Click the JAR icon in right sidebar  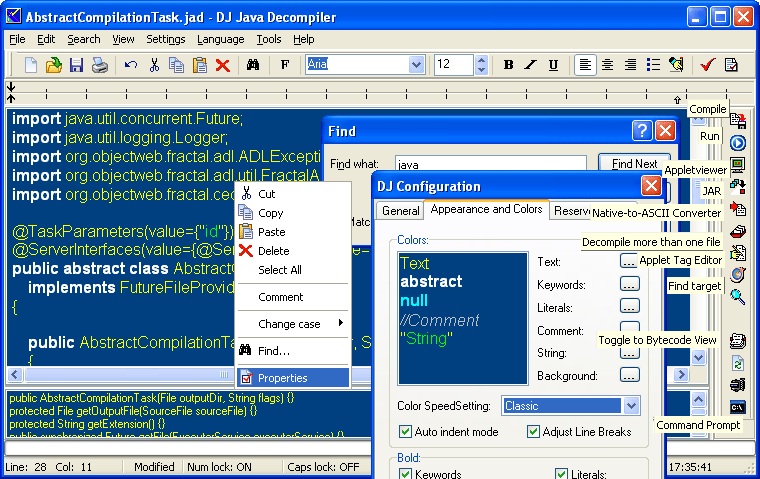[x=738, y=186]
